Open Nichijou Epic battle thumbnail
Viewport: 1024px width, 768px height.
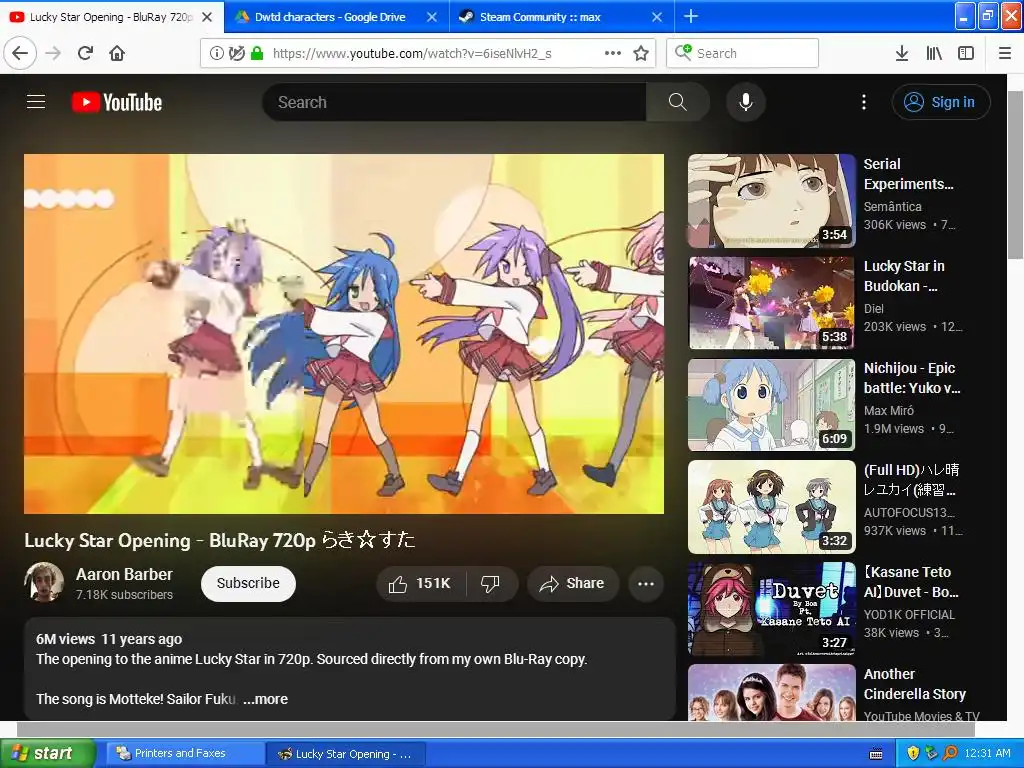[771, 405]
